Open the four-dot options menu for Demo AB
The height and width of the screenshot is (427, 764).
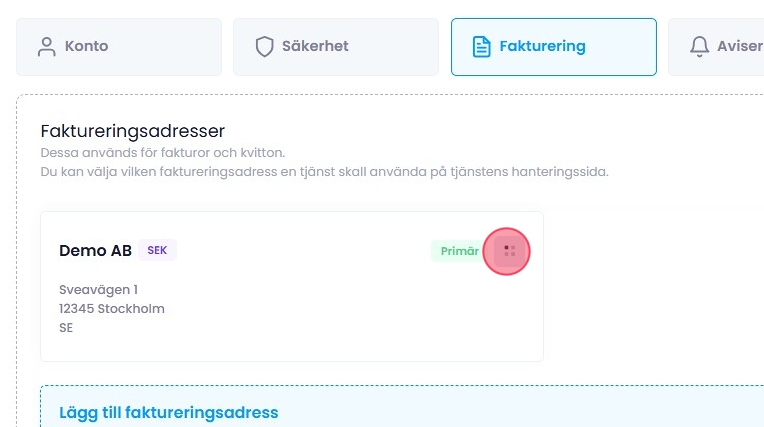pos(507,251)
